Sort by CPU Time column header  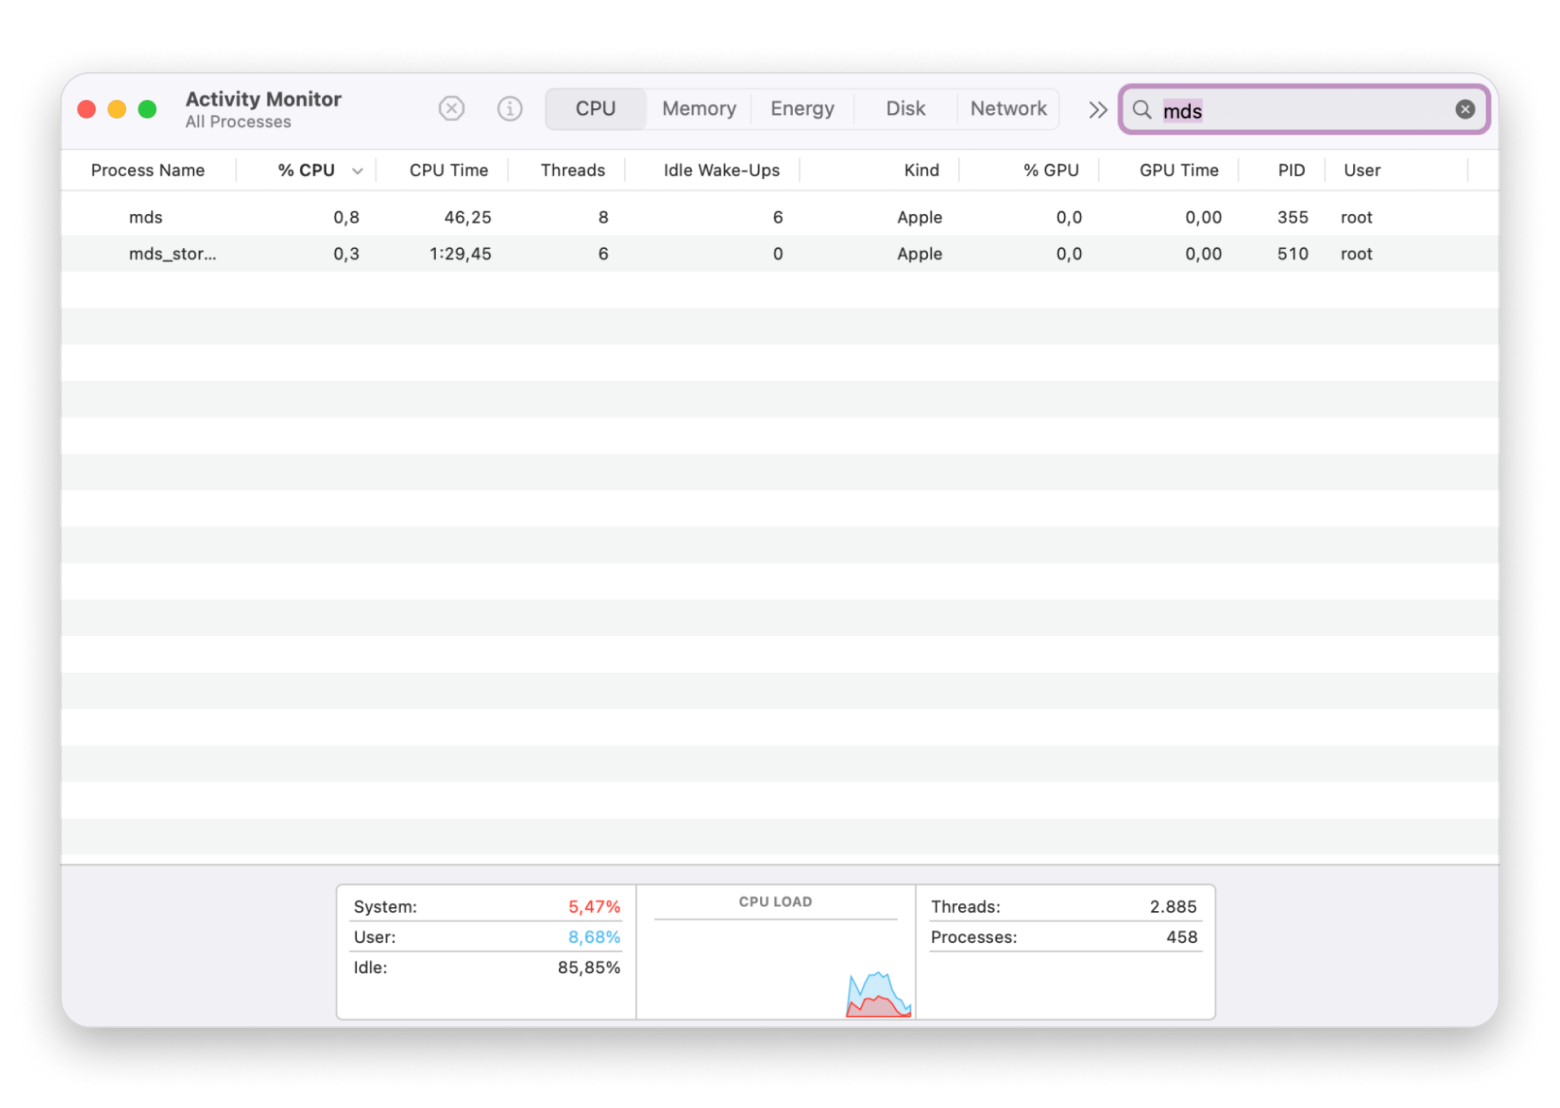pyautogui.click(x=449, y=170)
